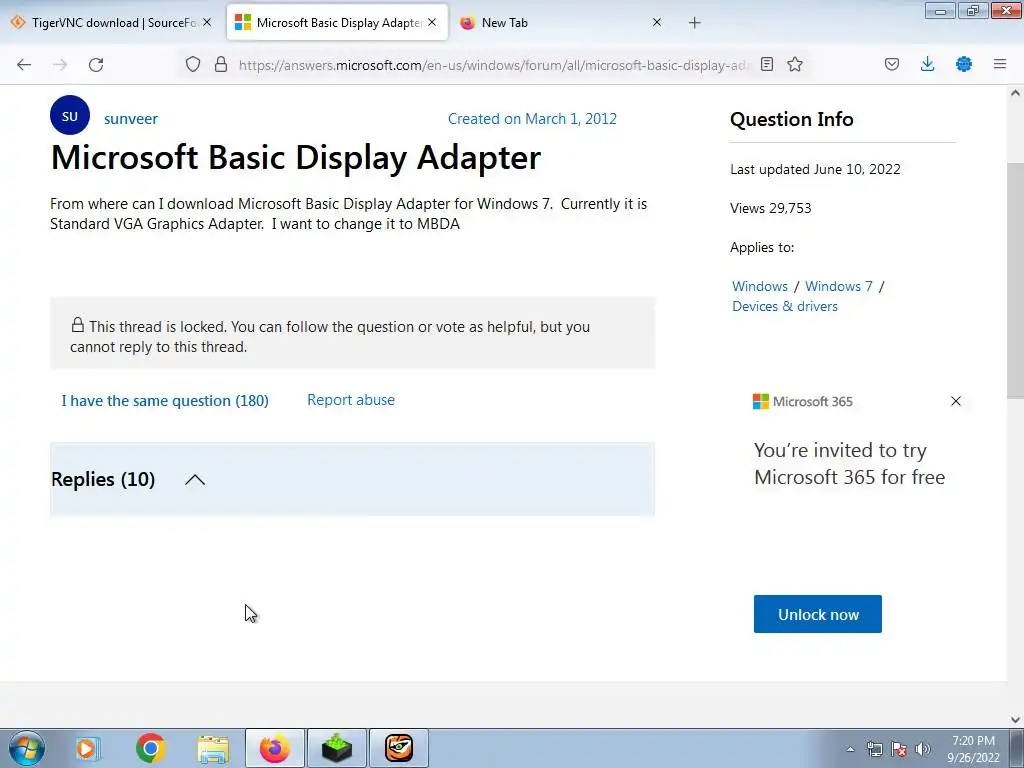Open the Windows category link
Viewport: 1024px width, 768px height.
(x=760, y=286)
